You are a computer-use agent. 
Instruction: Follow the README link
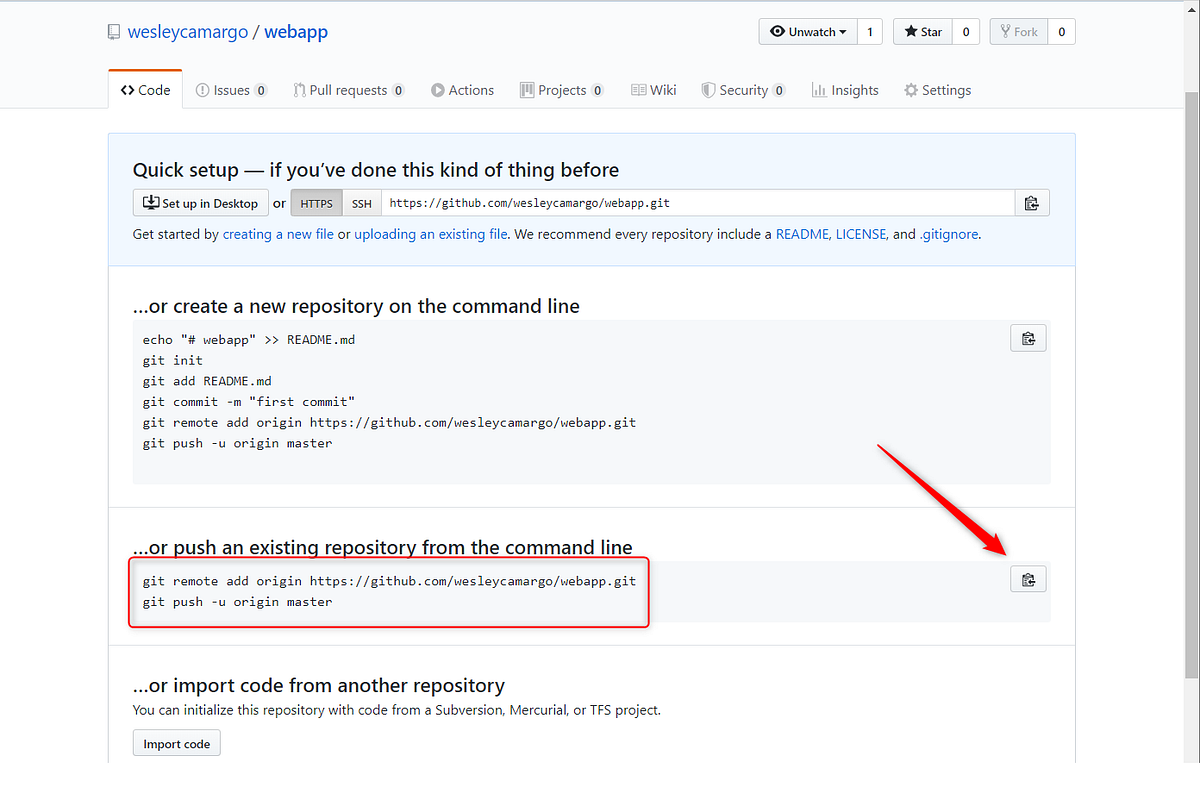800,233
